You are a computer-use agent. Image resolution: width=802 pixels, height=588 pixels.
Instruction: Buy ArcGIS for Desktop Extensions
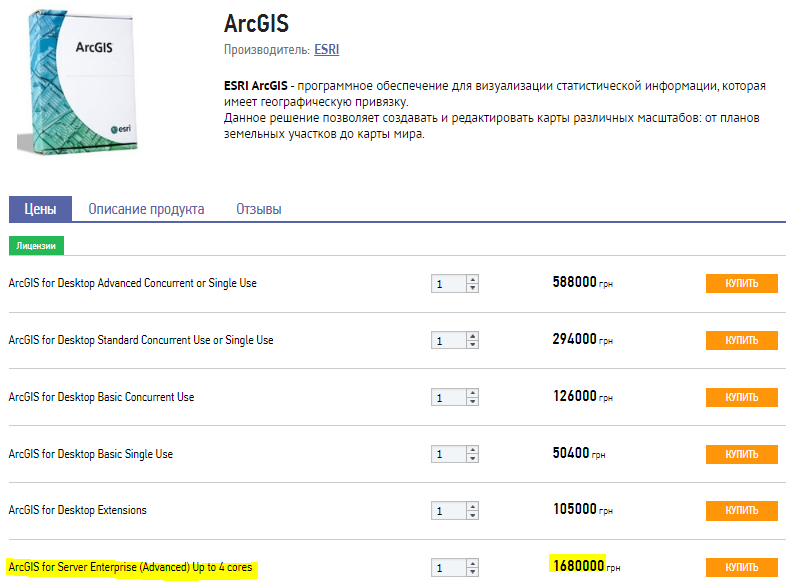point(742,510)
